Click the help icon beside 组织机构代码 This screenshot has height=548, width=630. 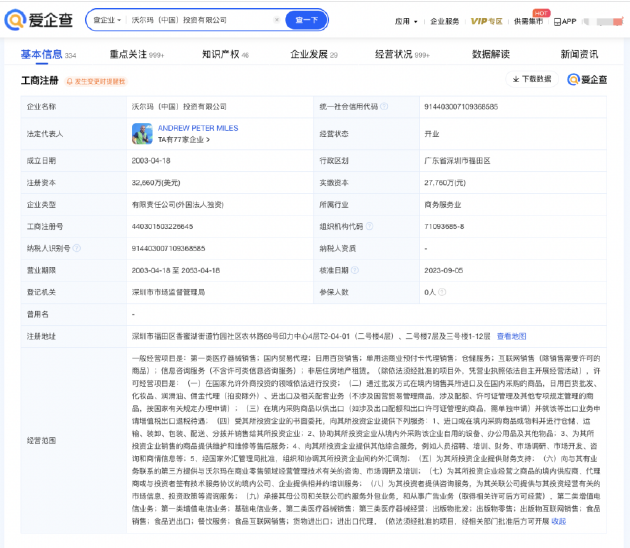pos(369,227)
